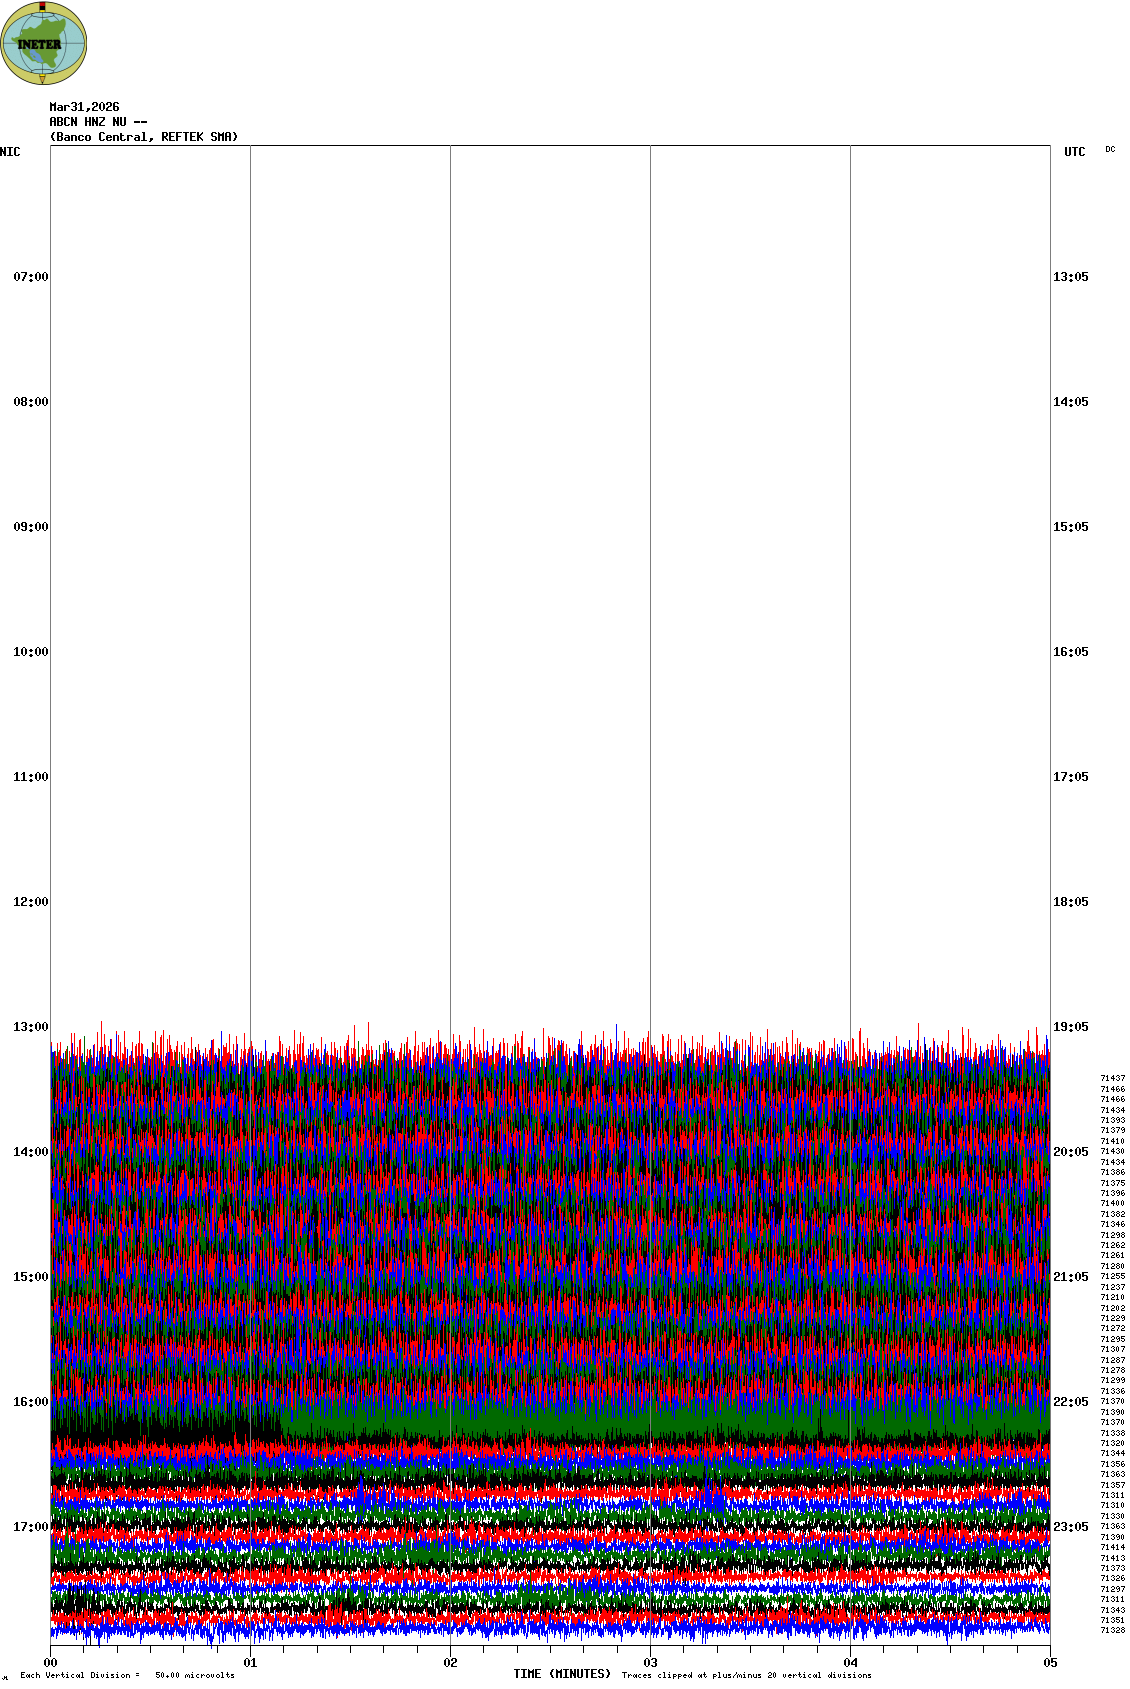Select the 10:00 local time marker
The height and width of the screenshot is (1689, 1130).
click(30, 652)
